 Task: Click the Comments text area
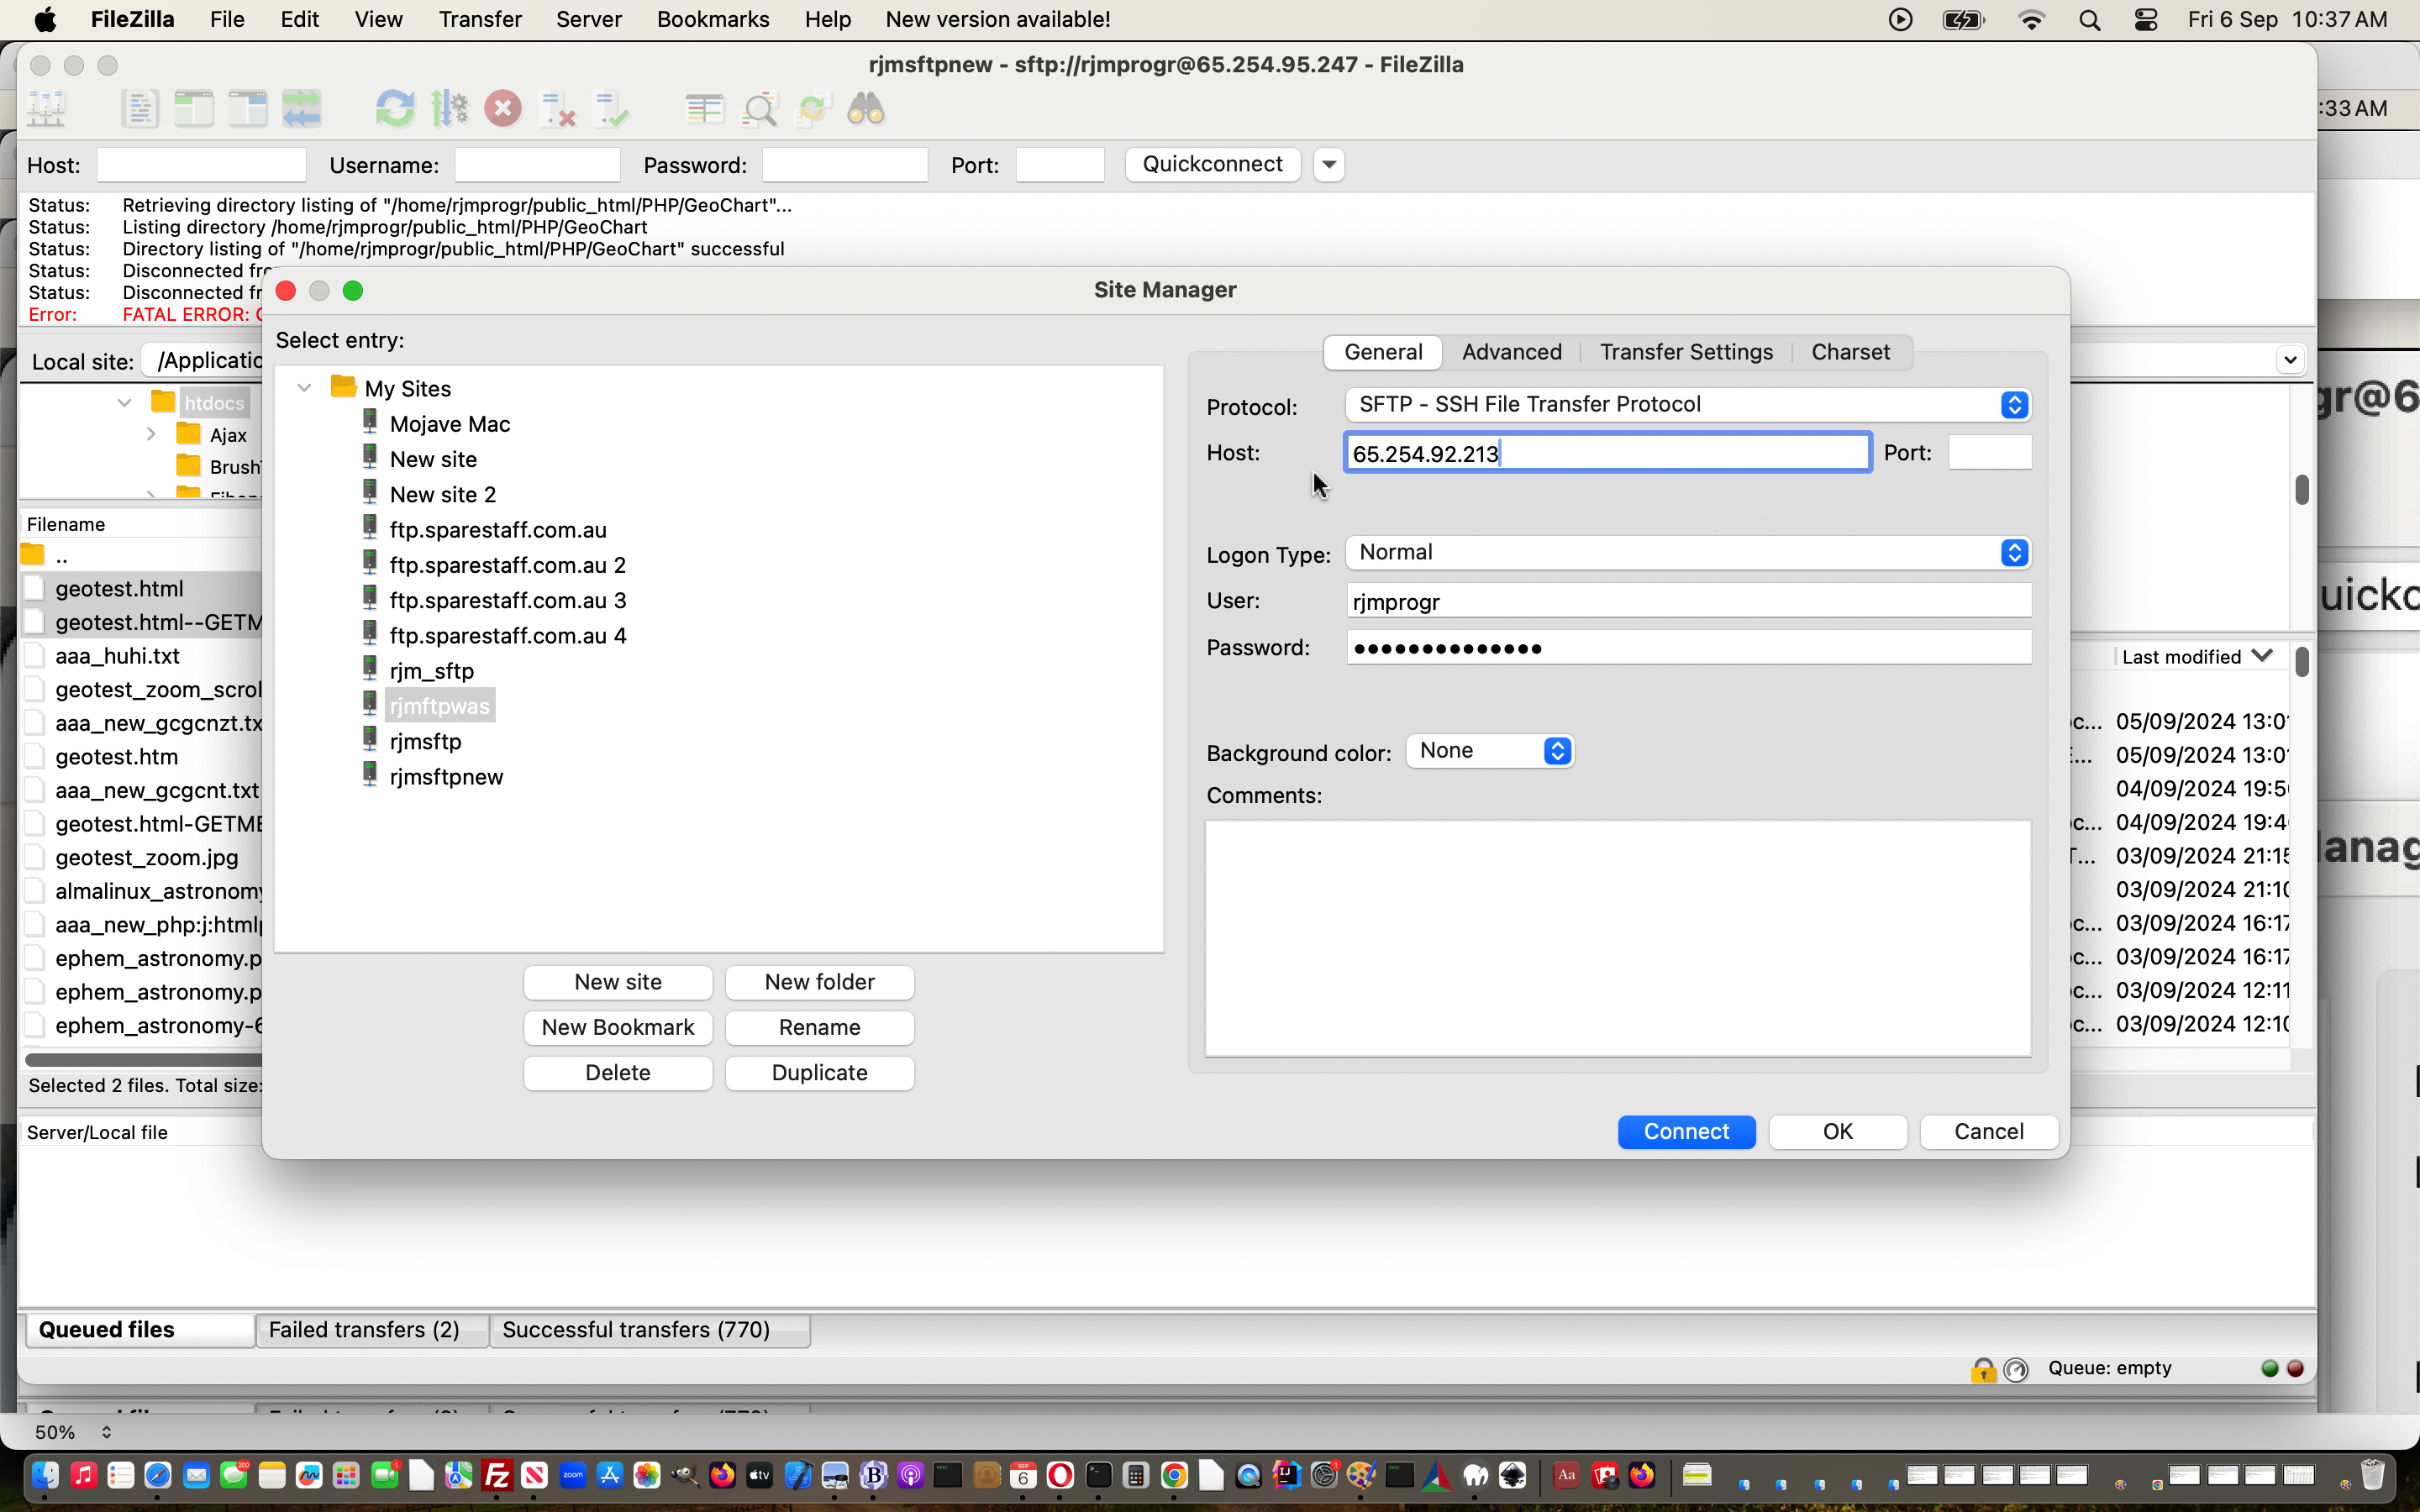1617,938
